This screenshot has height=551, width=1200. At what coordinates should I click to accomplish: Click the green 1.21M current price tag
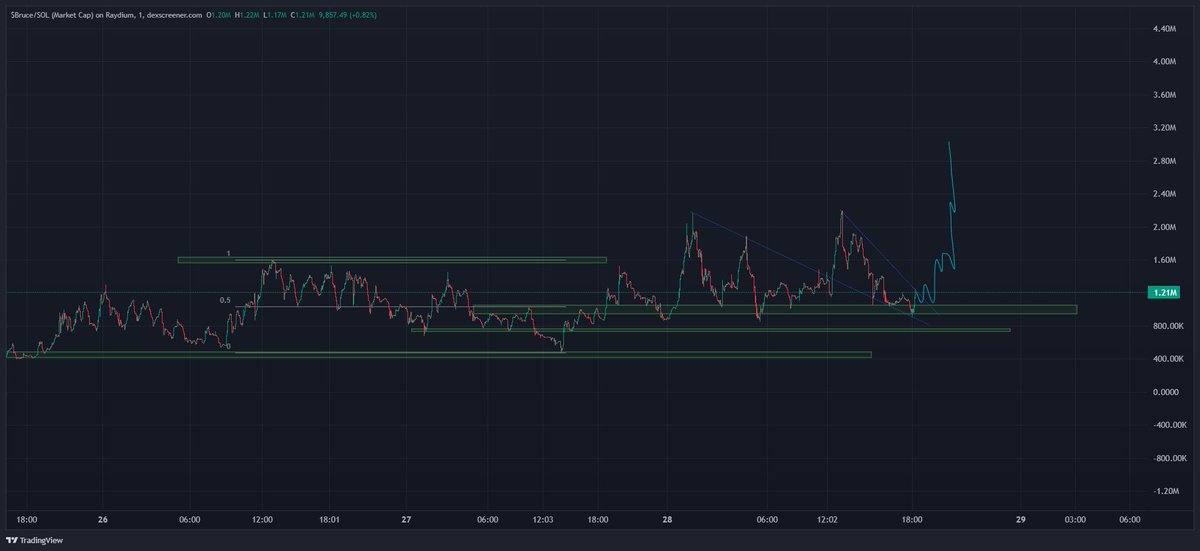coord(1163,292)
